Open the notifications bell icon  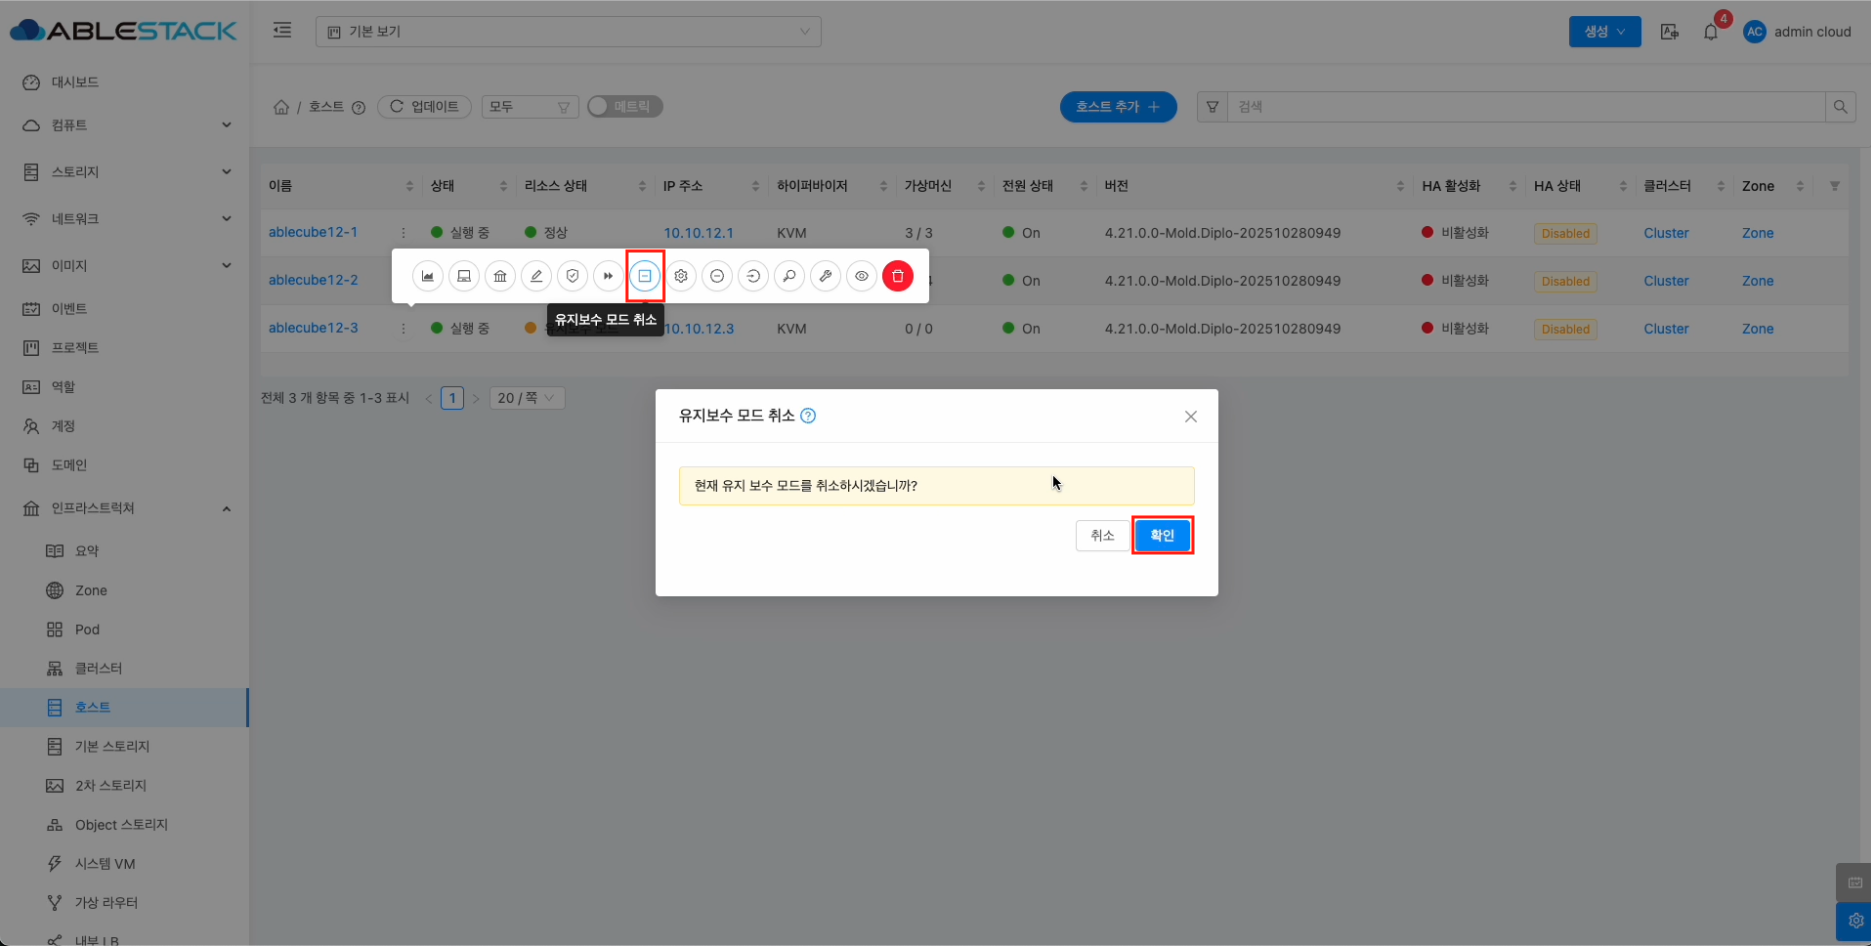[x=1710, y=32]
